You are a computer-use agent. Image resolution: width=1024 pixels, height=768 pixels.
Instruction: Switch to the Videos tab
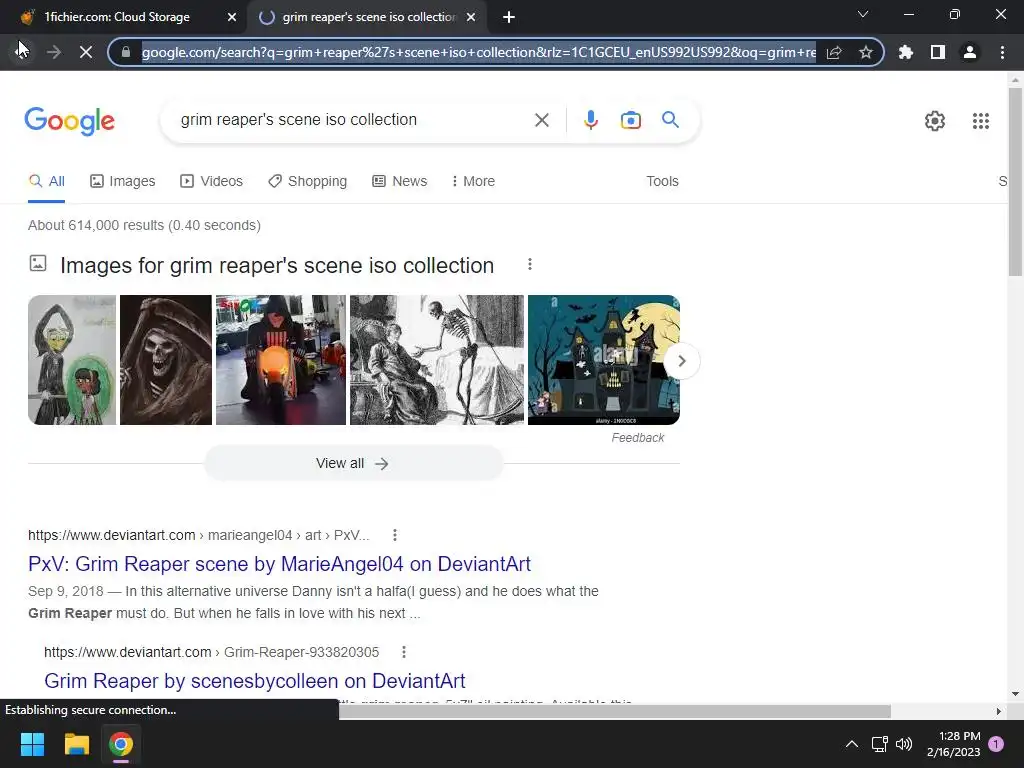tap(212, 181)
